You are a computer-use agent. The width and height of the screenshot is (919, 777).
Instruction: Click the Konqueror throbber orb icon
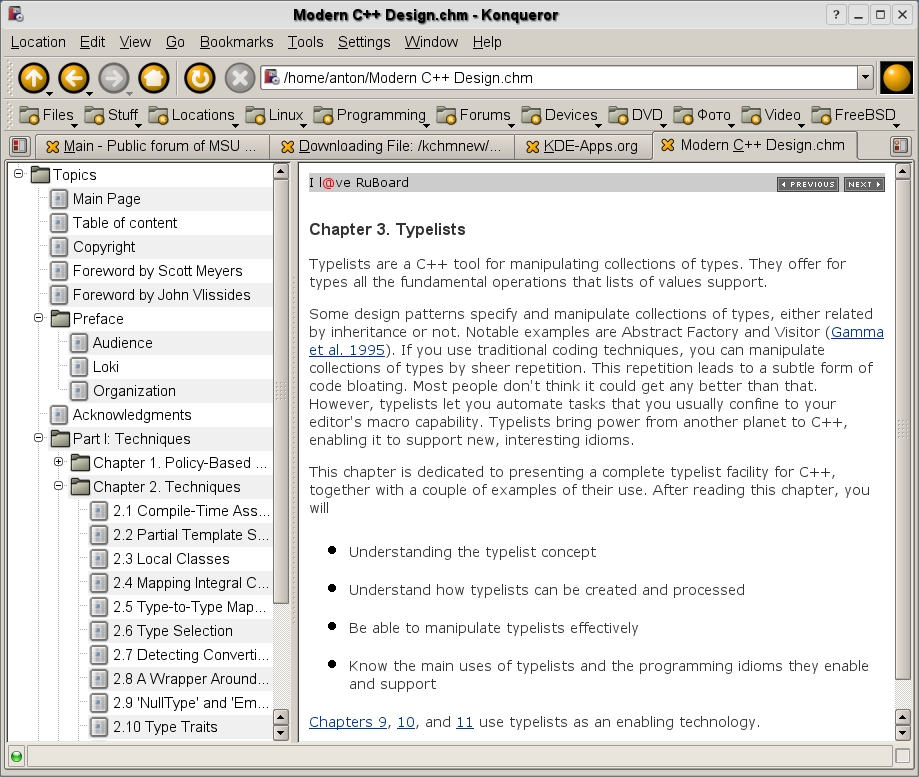(x=896, y=77)
